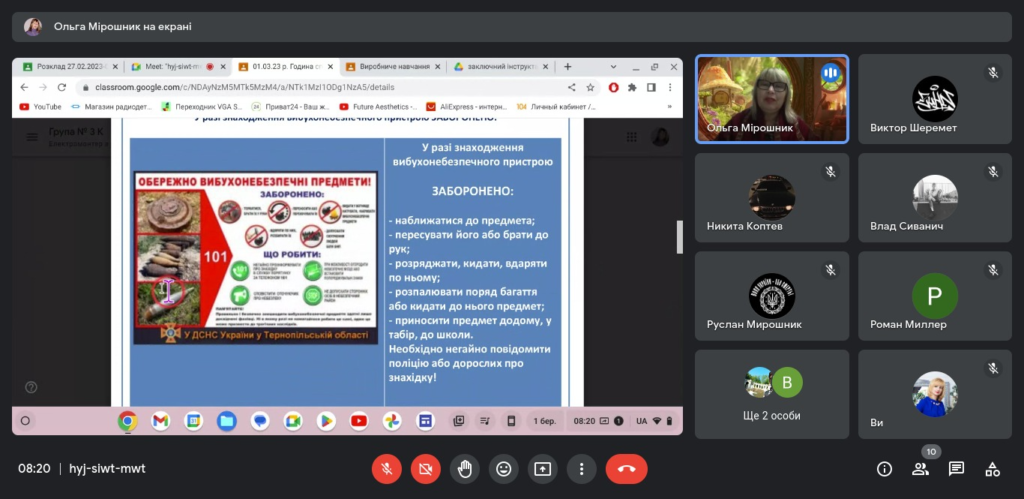The image size is (1024, 499).
Task: Select Руслан Мирошник participant tile
Action: 772,296
